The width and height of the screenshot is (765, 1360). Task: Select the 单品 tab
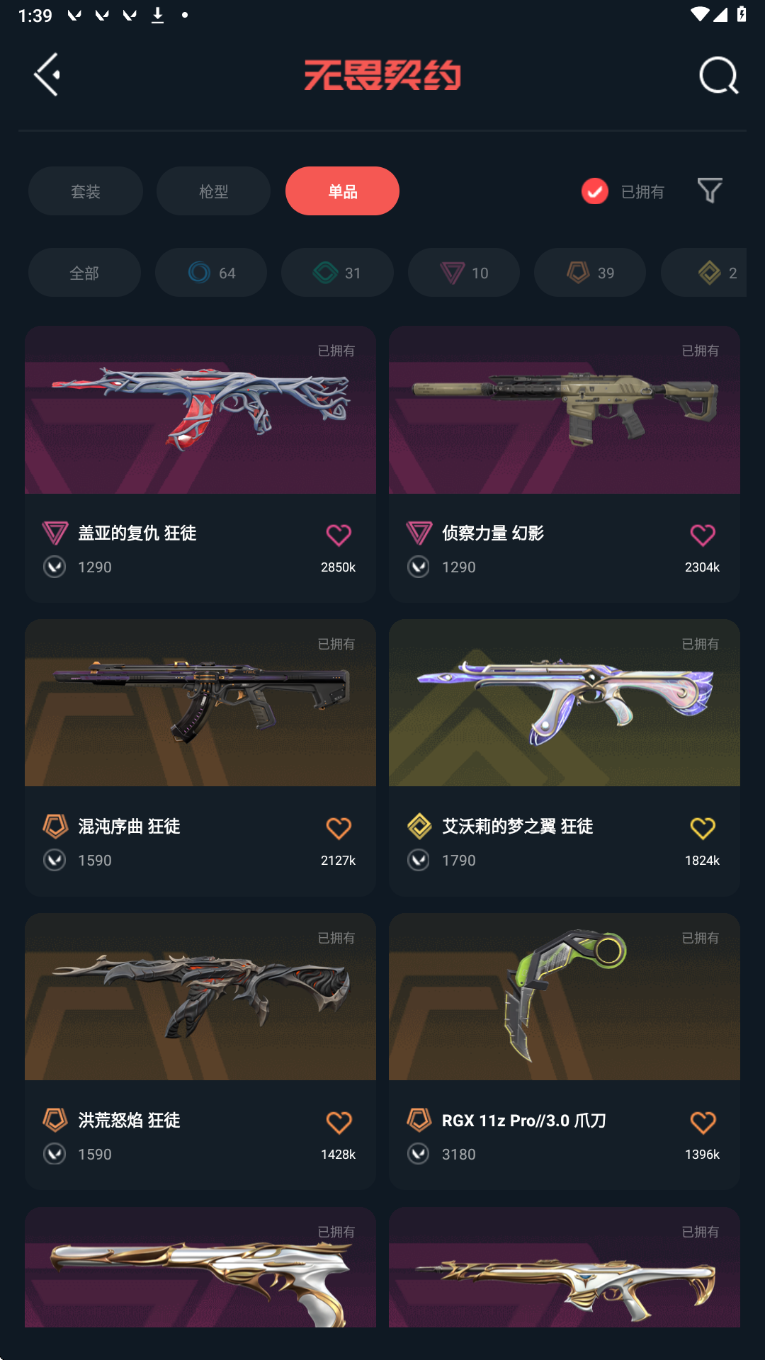click(342, 191)
